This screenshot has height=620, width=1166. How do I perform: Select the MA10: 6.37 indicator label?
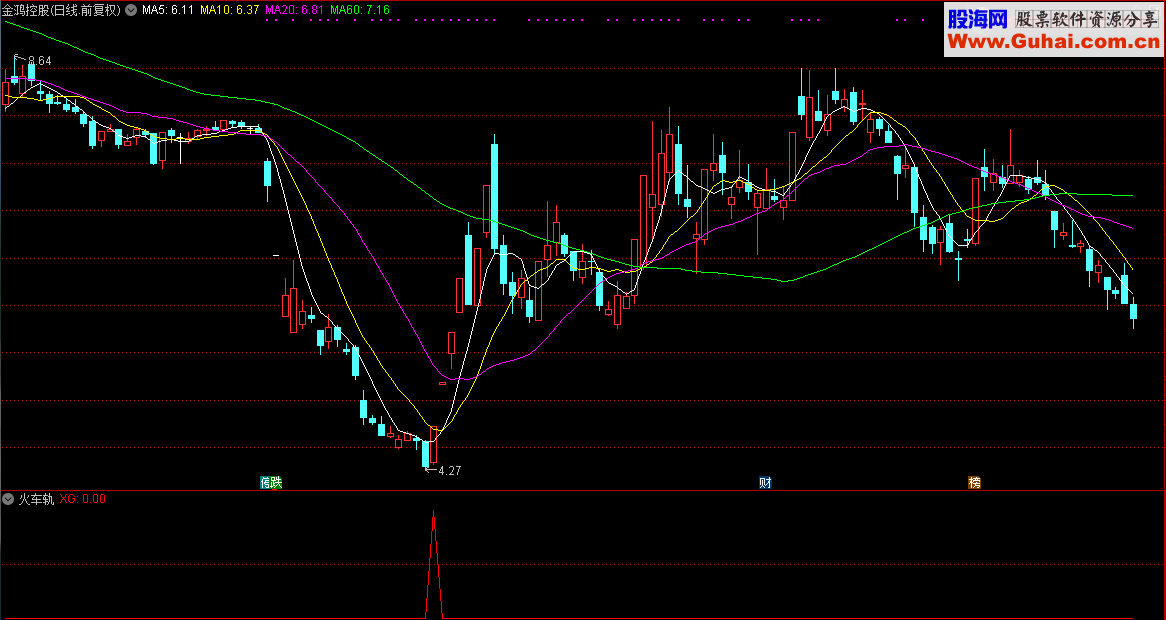pyautogui.click(x=230, y=10)
